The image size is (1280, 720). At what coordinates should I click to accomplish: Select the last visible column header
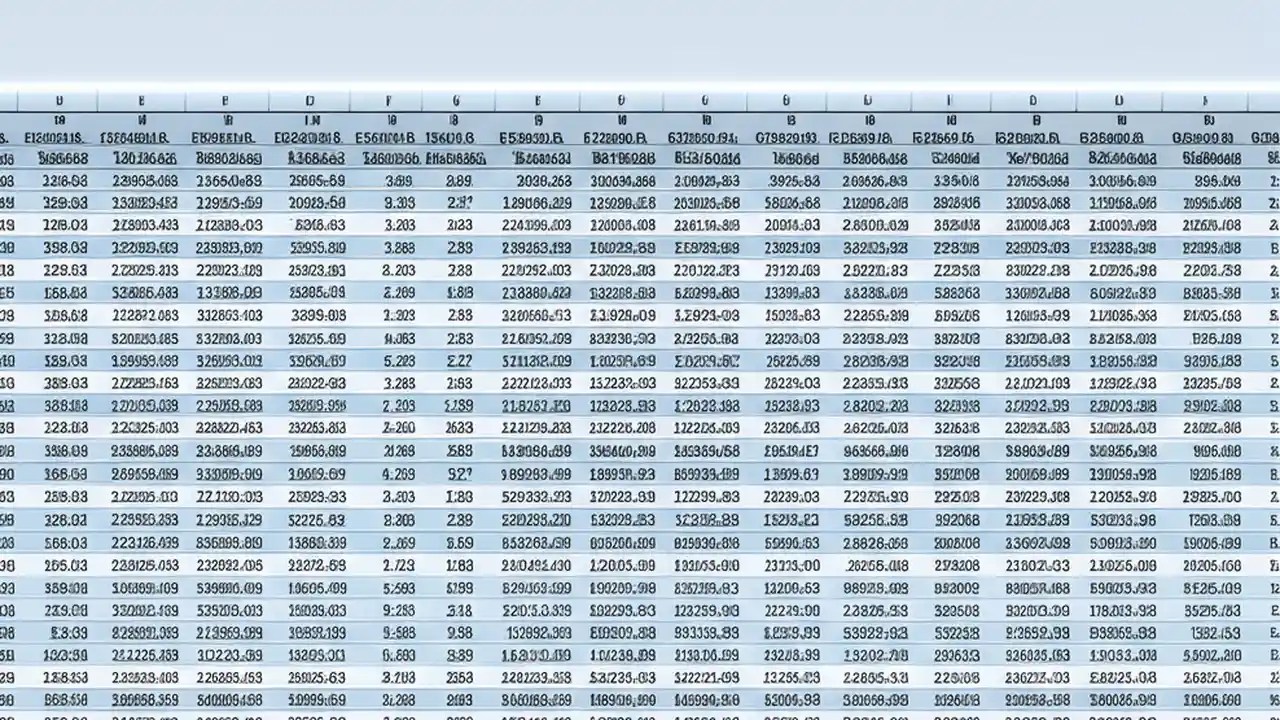click(x=1204, y=100)
